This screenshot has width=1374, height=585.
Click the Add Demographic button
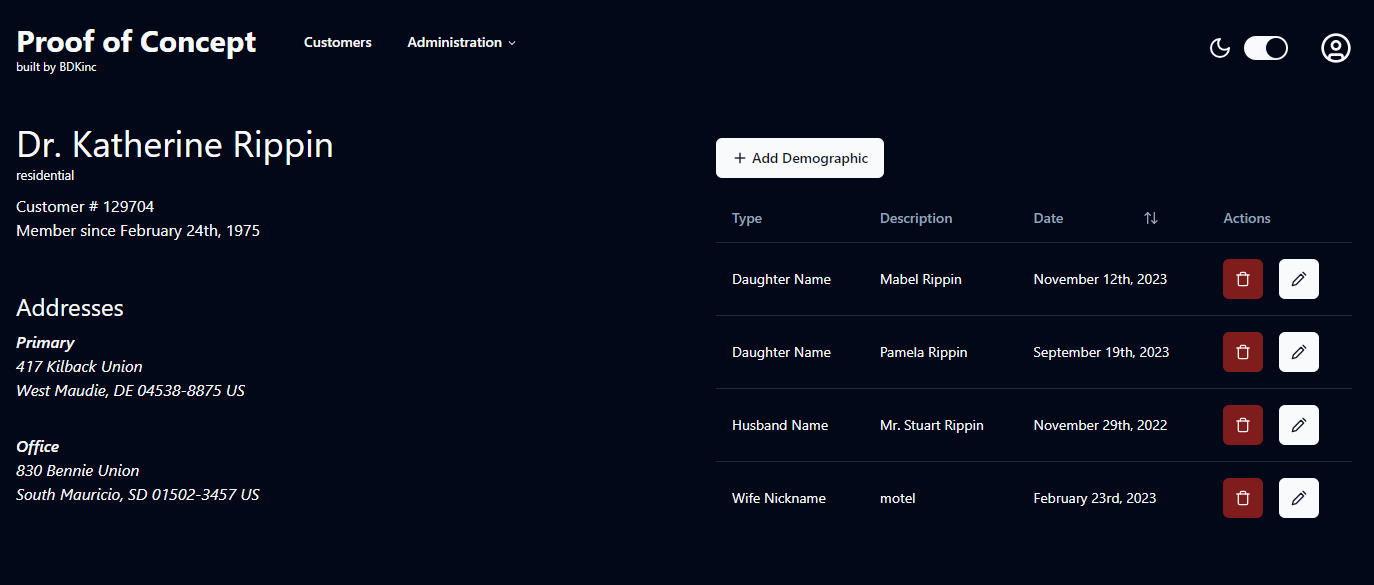[799, 158]
